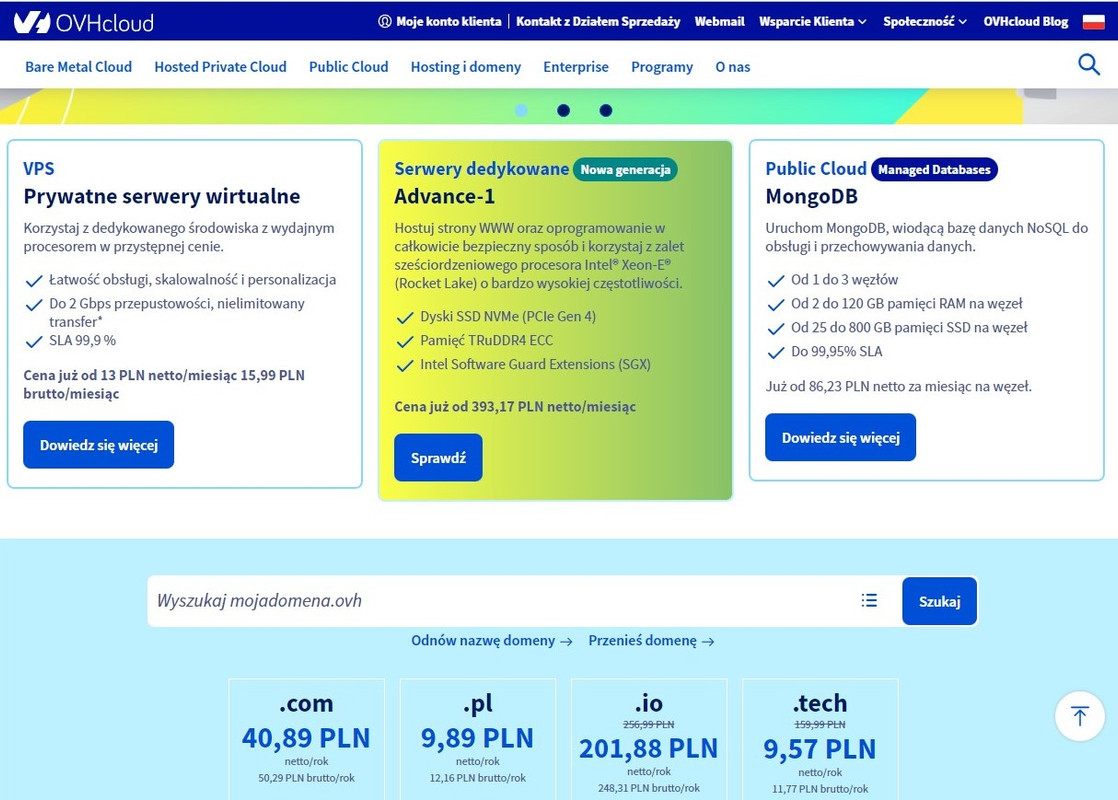Click Odnów nazwę domeny link
1118x800 pixels.
coord(491,640)
